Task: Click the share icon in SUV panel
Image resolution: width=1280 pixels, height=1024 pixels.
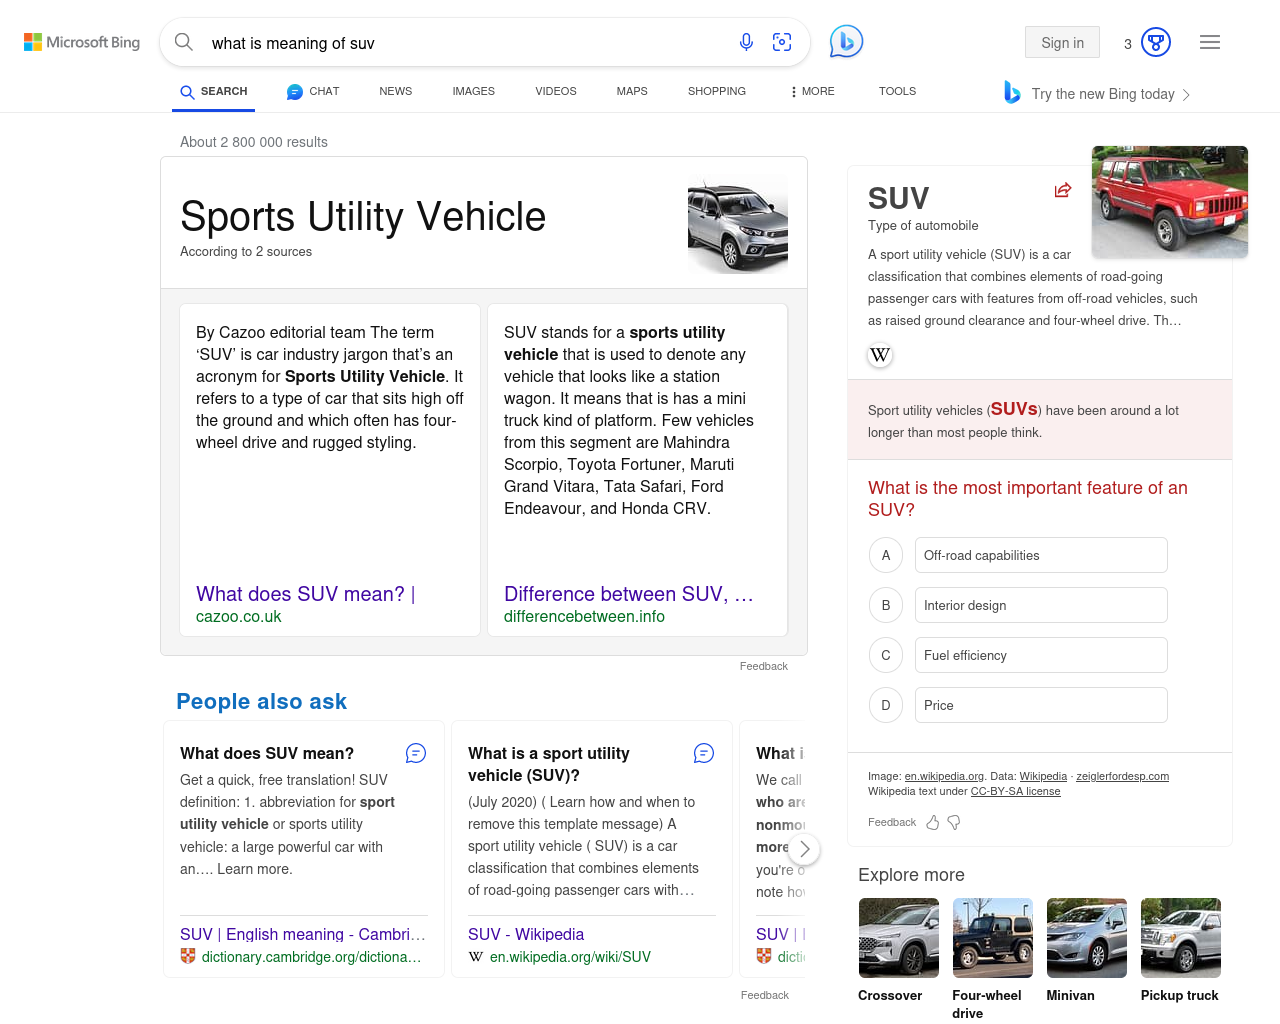Action: click(x=1063, y=190)
